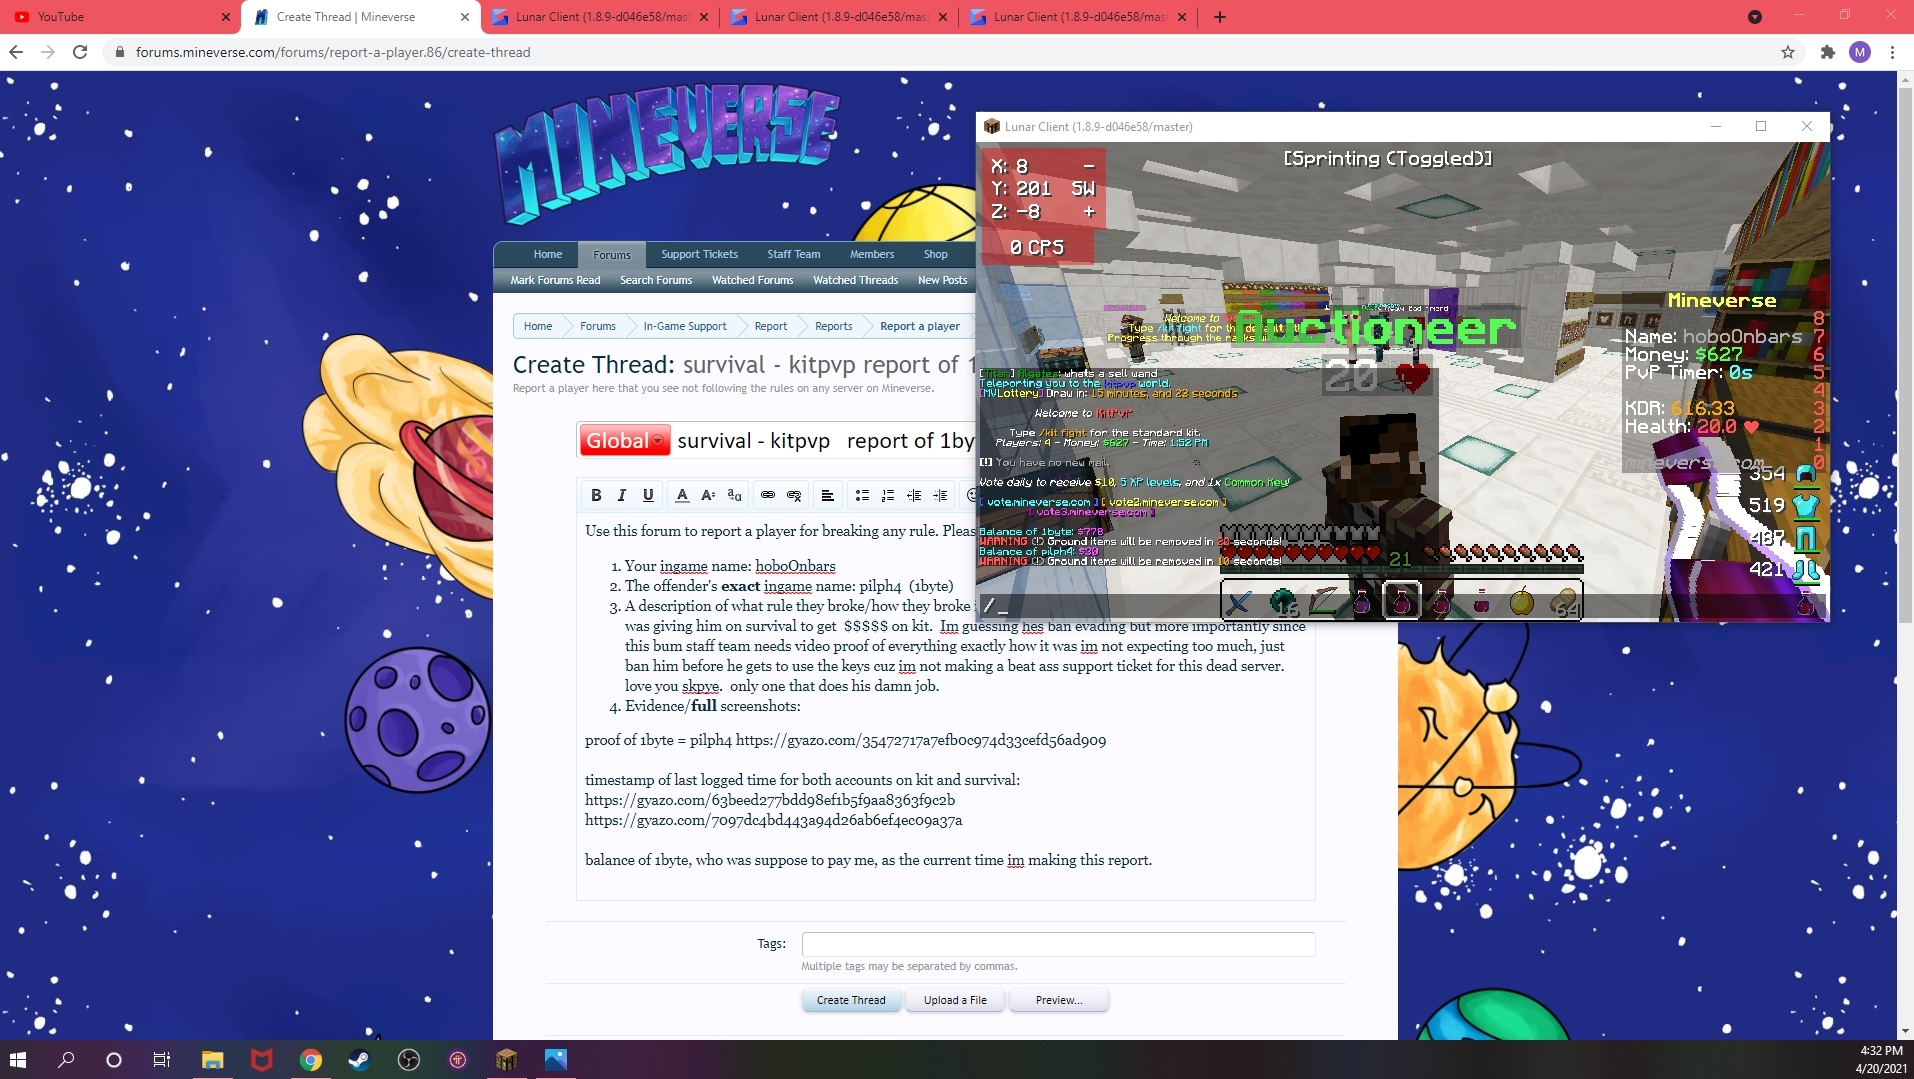Open the Minecraft launcher taskbar icon
Screen dimensions: 1914x1079
point(506,1060)
